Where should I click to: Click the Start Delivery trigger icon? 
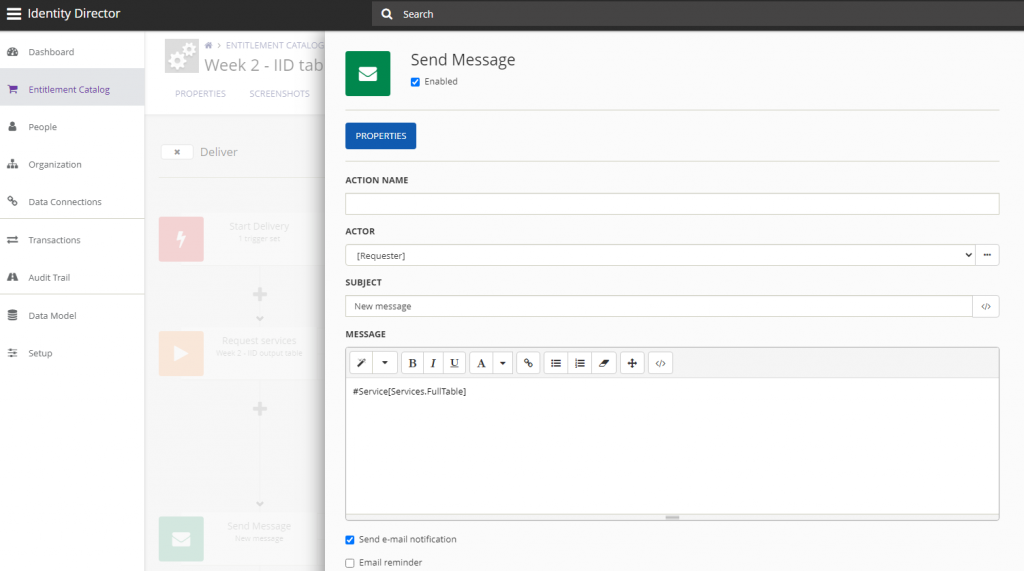[181, 239]
